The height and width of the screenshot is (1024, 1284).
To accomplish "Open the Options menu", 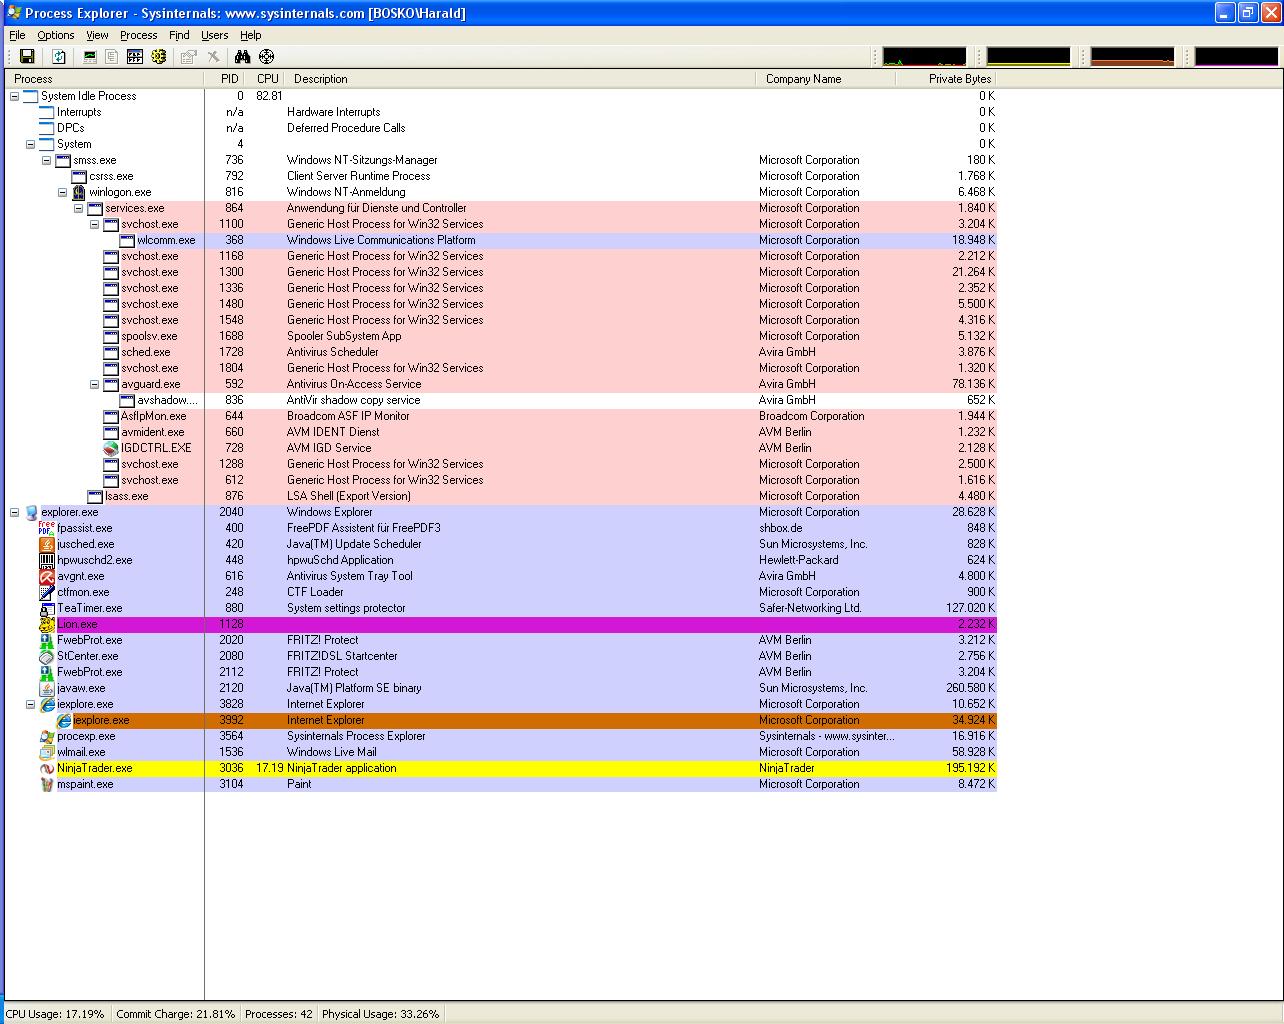I will click(56, 35).
